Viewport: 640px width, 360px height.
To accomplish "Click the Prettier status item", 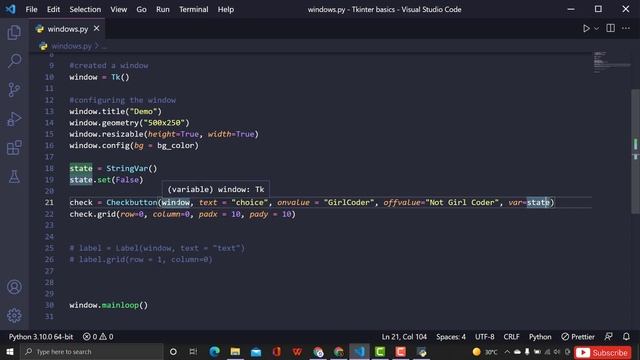I will pyautogui.click(x=578, y=337).
